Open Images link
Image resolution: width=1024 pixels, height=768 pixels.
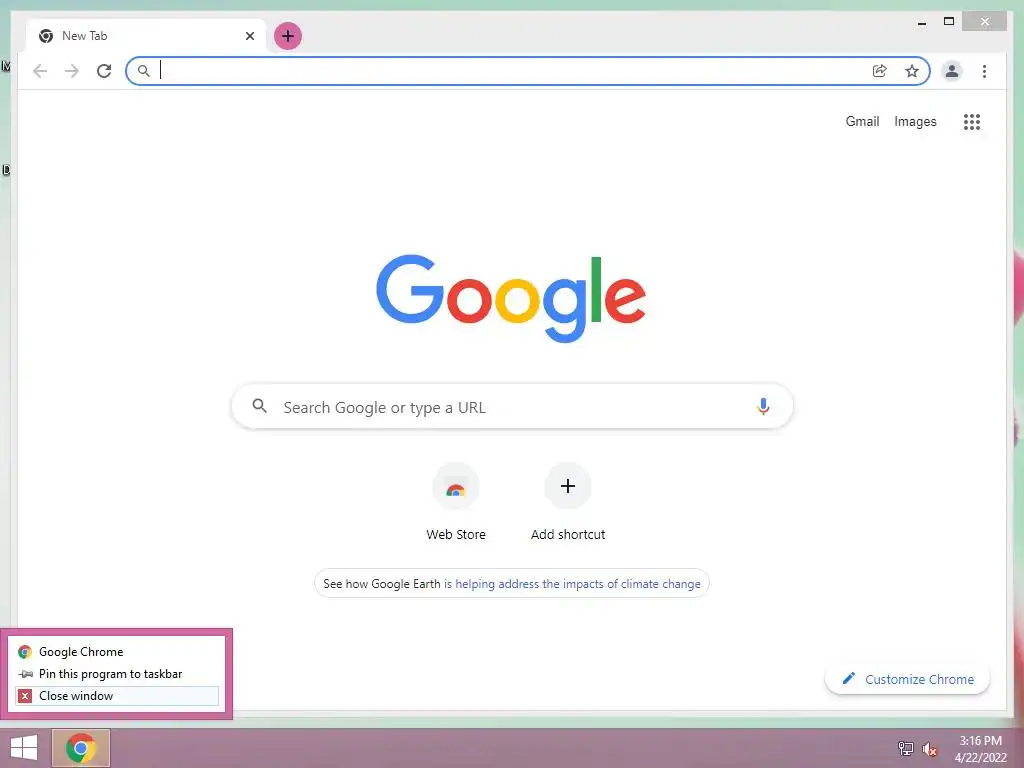915,121
